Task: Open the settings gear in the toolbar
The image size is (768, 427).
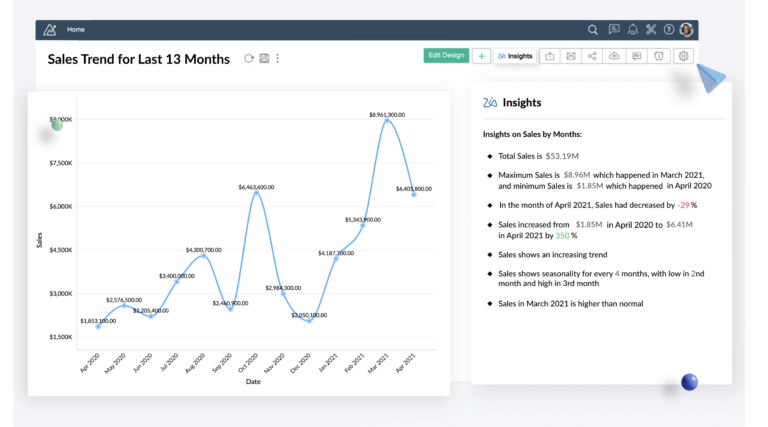Action: (684, 56)
